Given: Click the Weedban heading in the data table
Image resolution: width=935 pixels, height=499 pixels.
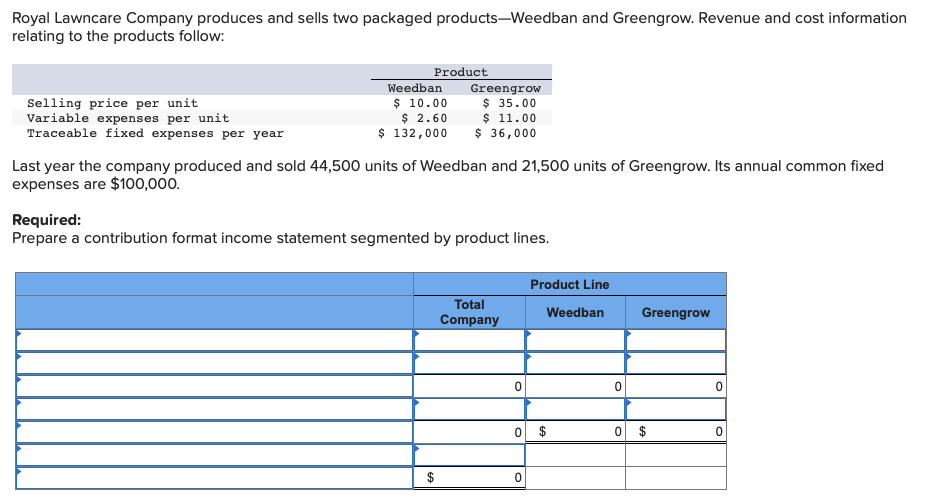Looking at the screenshot, I should click(x=414, y=88).
